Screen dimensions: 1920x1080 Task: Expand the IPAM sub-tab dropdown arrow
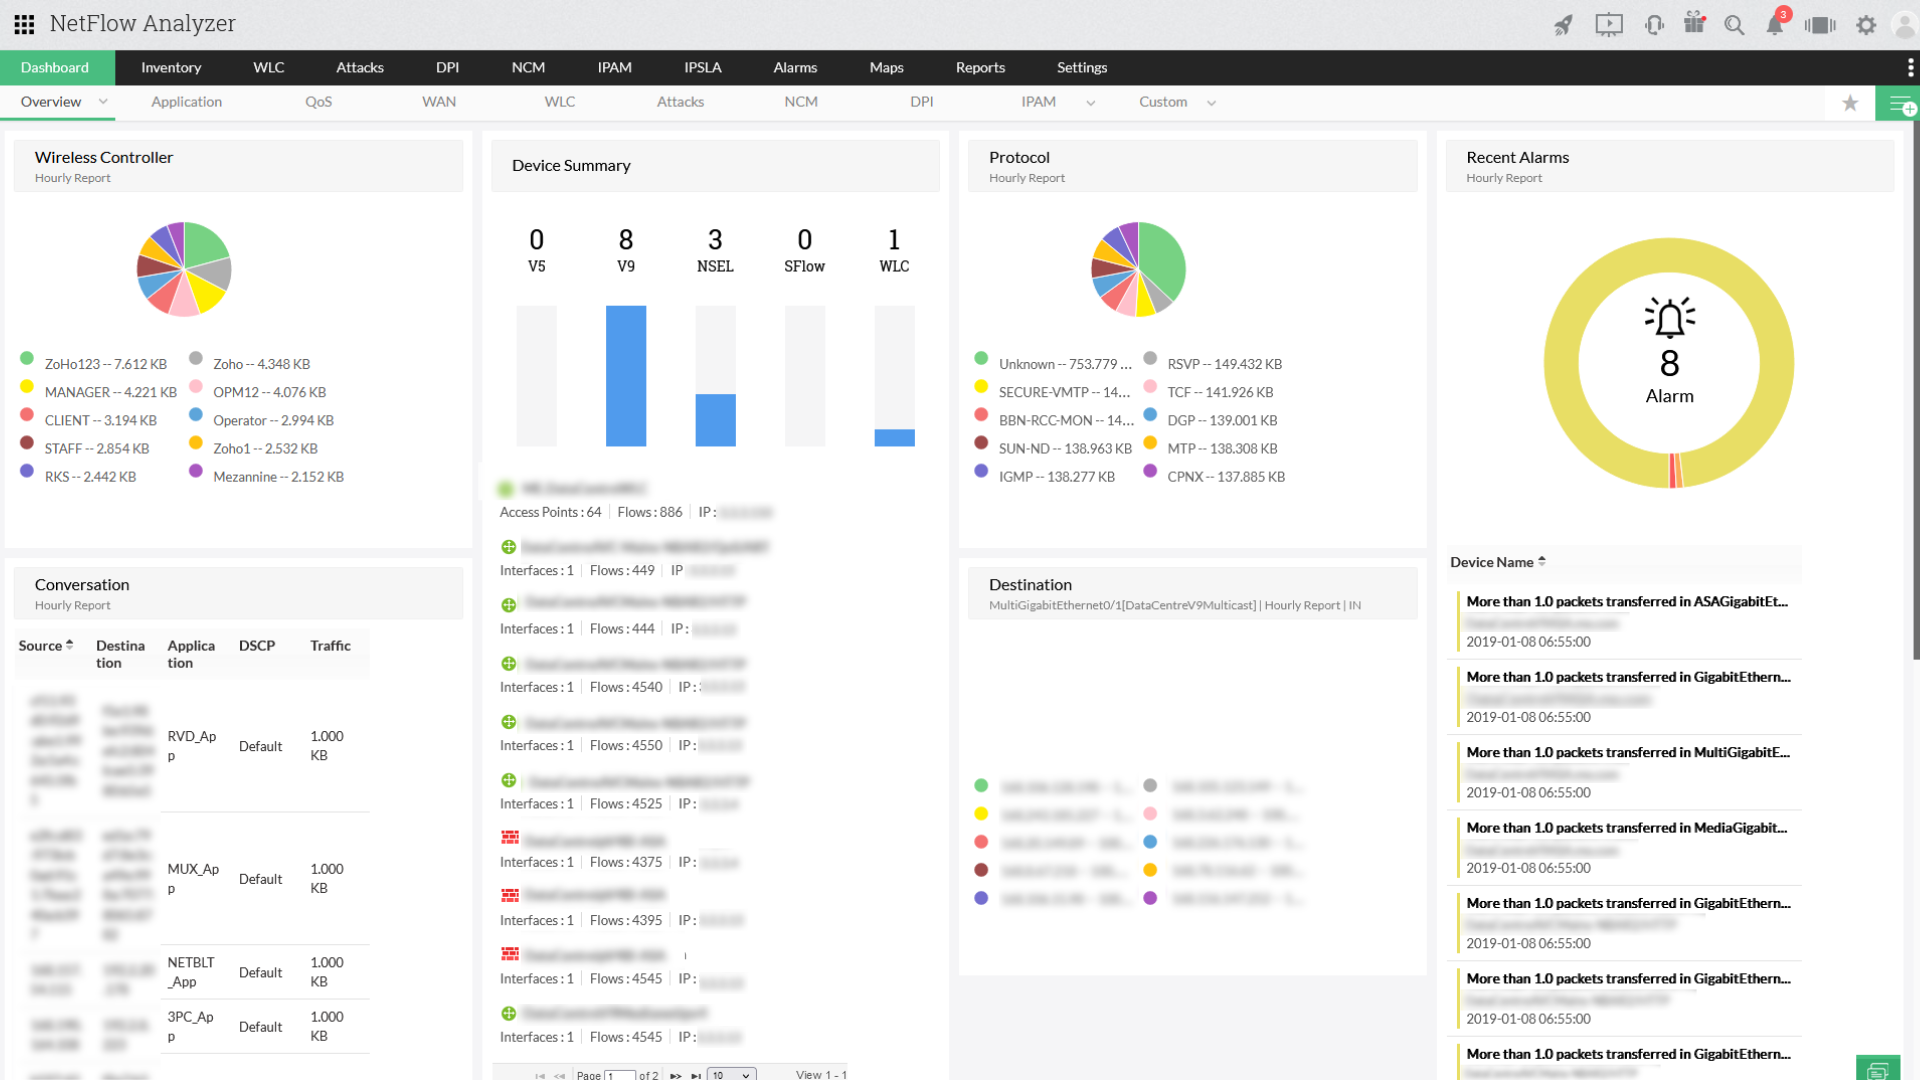tap(1090, 103)
